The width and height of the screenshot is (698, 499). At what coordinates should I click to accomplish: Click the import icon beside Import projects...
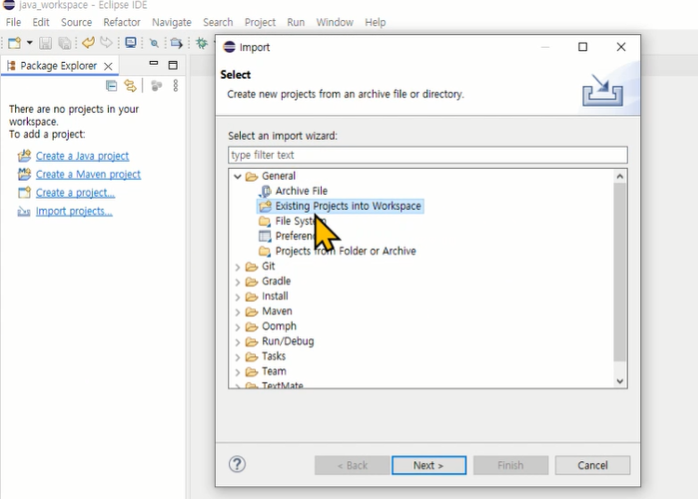point(24,211)
